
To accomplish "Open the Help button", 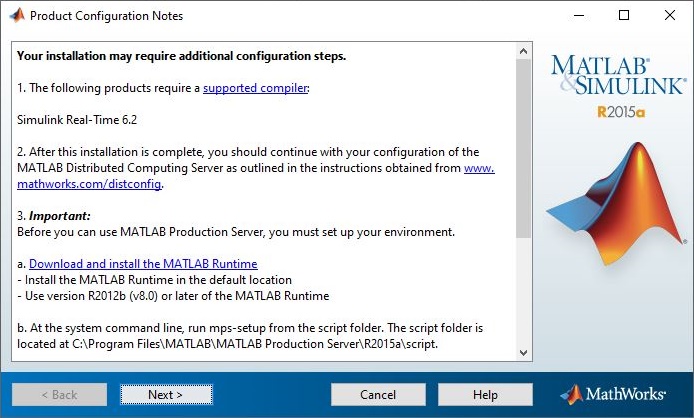I will tap(485, 394).
